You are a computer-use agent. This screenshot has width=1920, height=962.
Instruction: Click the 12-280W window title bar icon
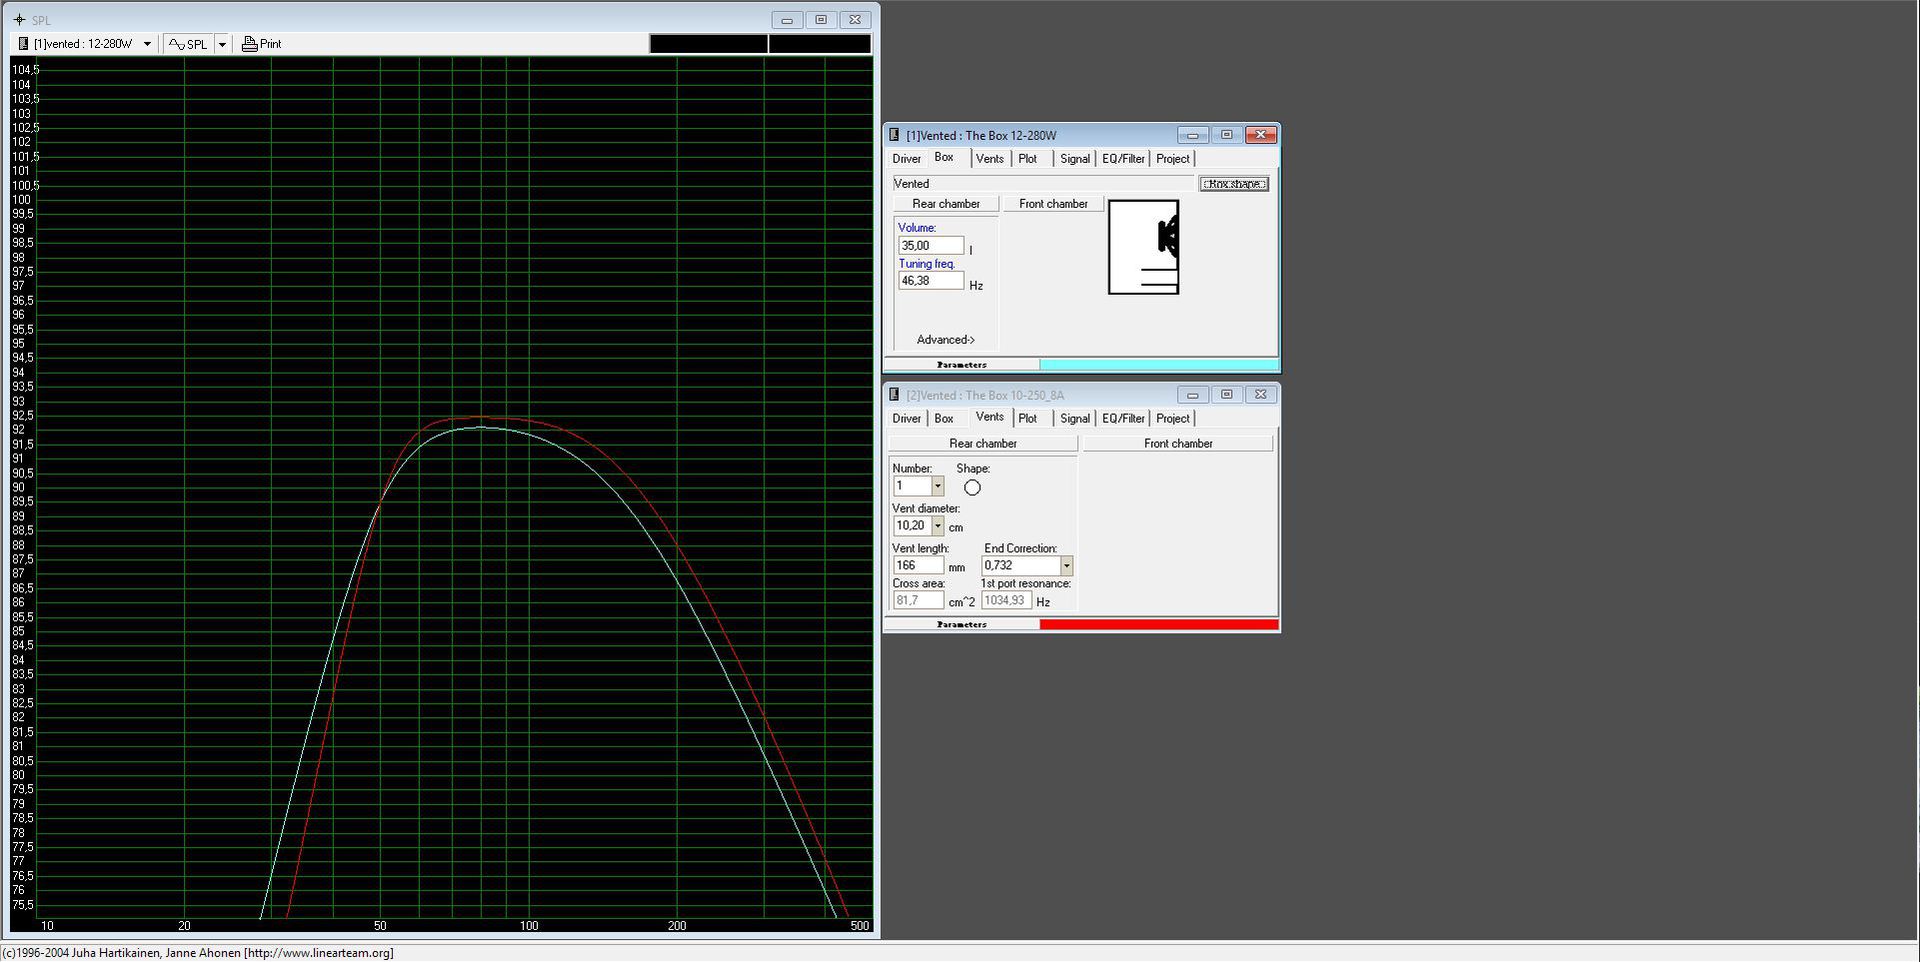point(894,135)
